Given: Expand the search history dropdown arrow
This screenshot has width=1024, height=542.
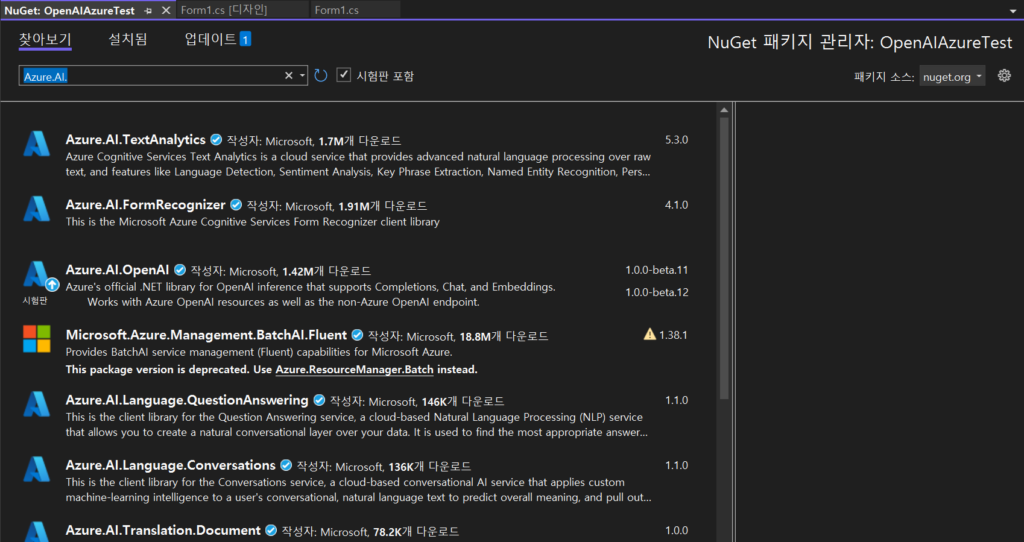Looking at the screenshot, I should [302, 76].
